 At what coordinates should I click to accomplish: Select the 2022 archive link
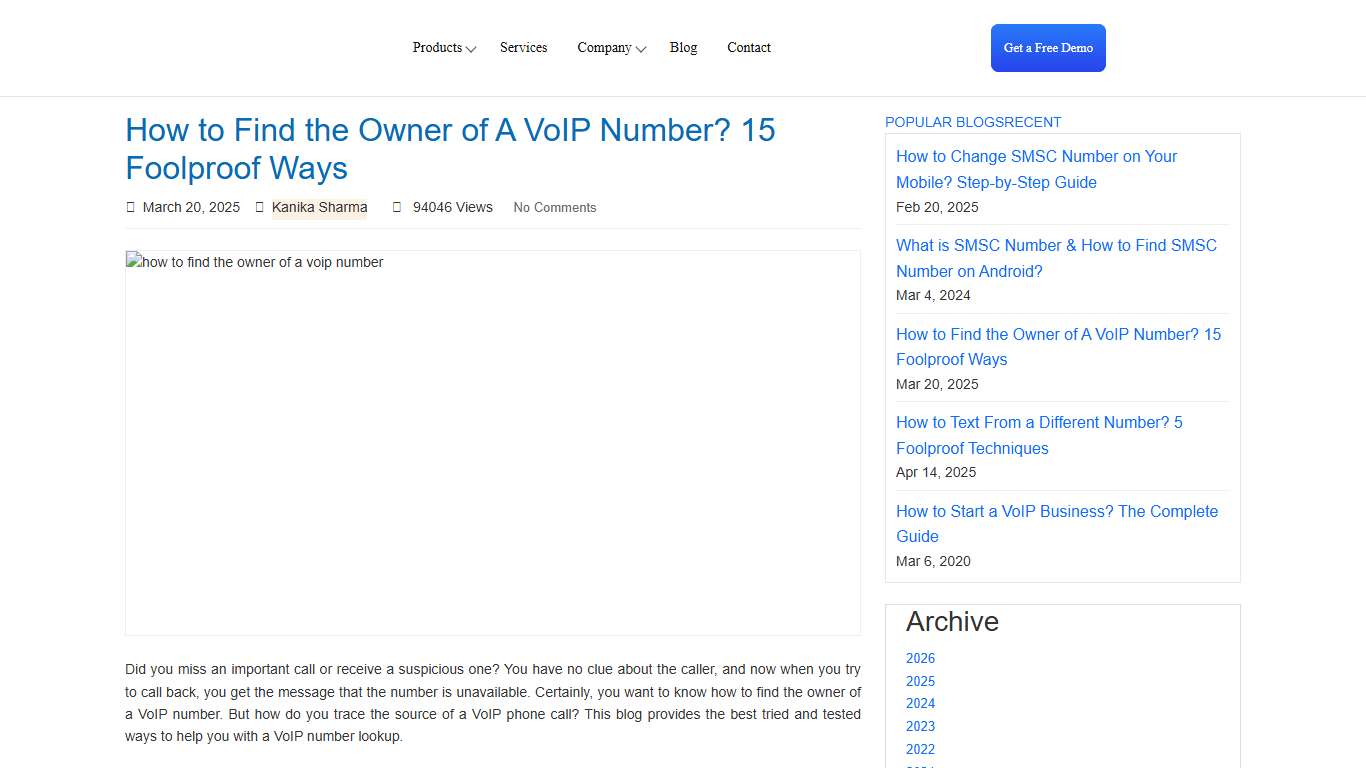920,749
